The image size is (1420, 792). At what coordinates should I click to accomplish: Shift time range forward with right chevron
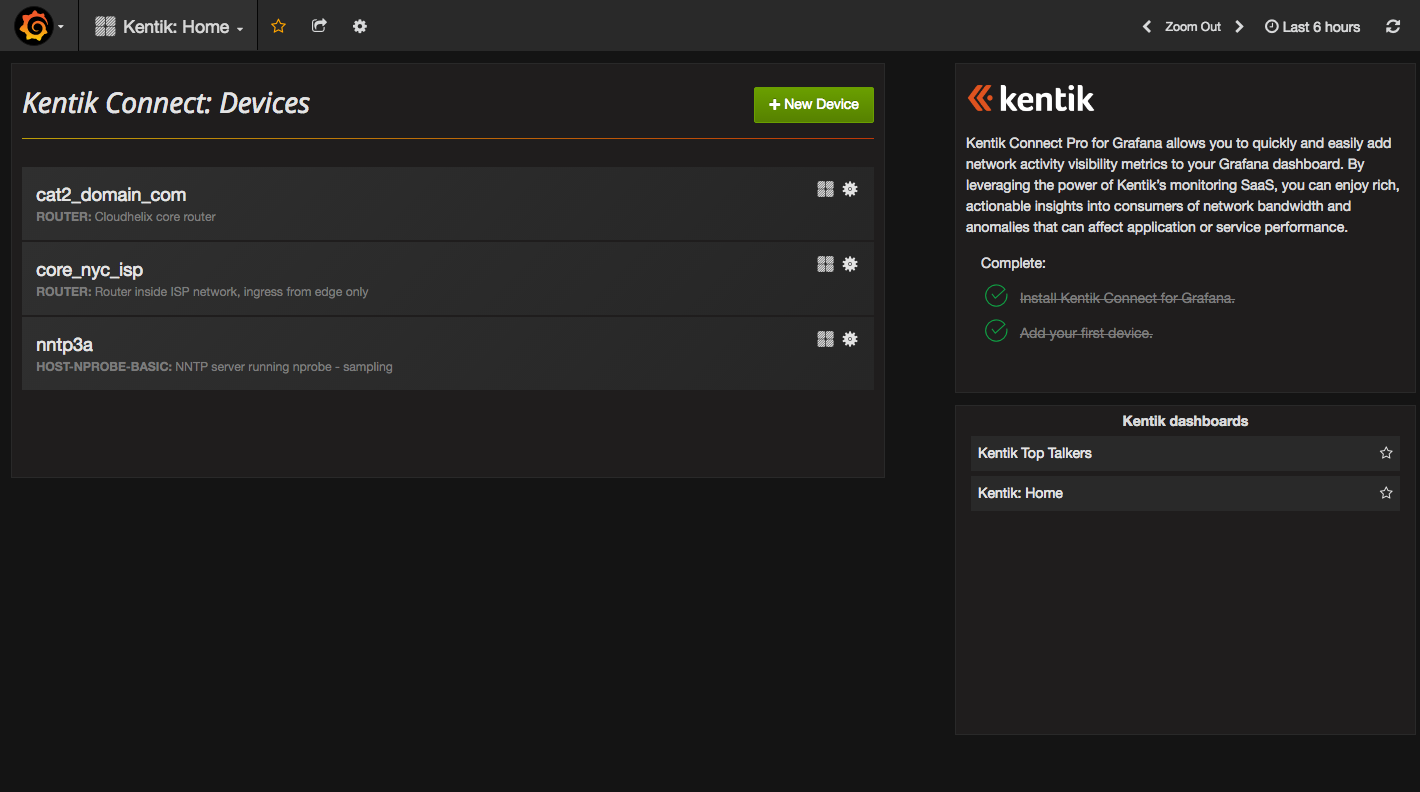1239,27
